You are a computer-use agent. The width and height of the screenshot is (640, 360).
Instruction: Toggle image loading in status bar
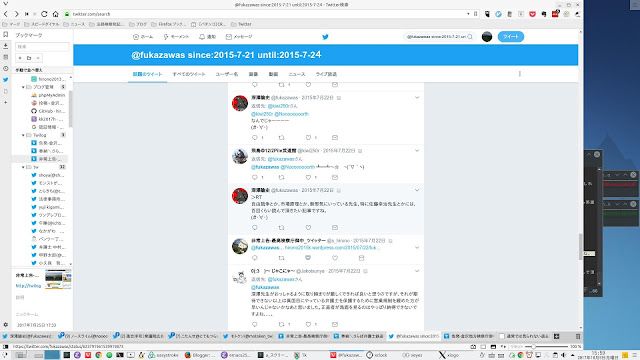coord(493,347)
